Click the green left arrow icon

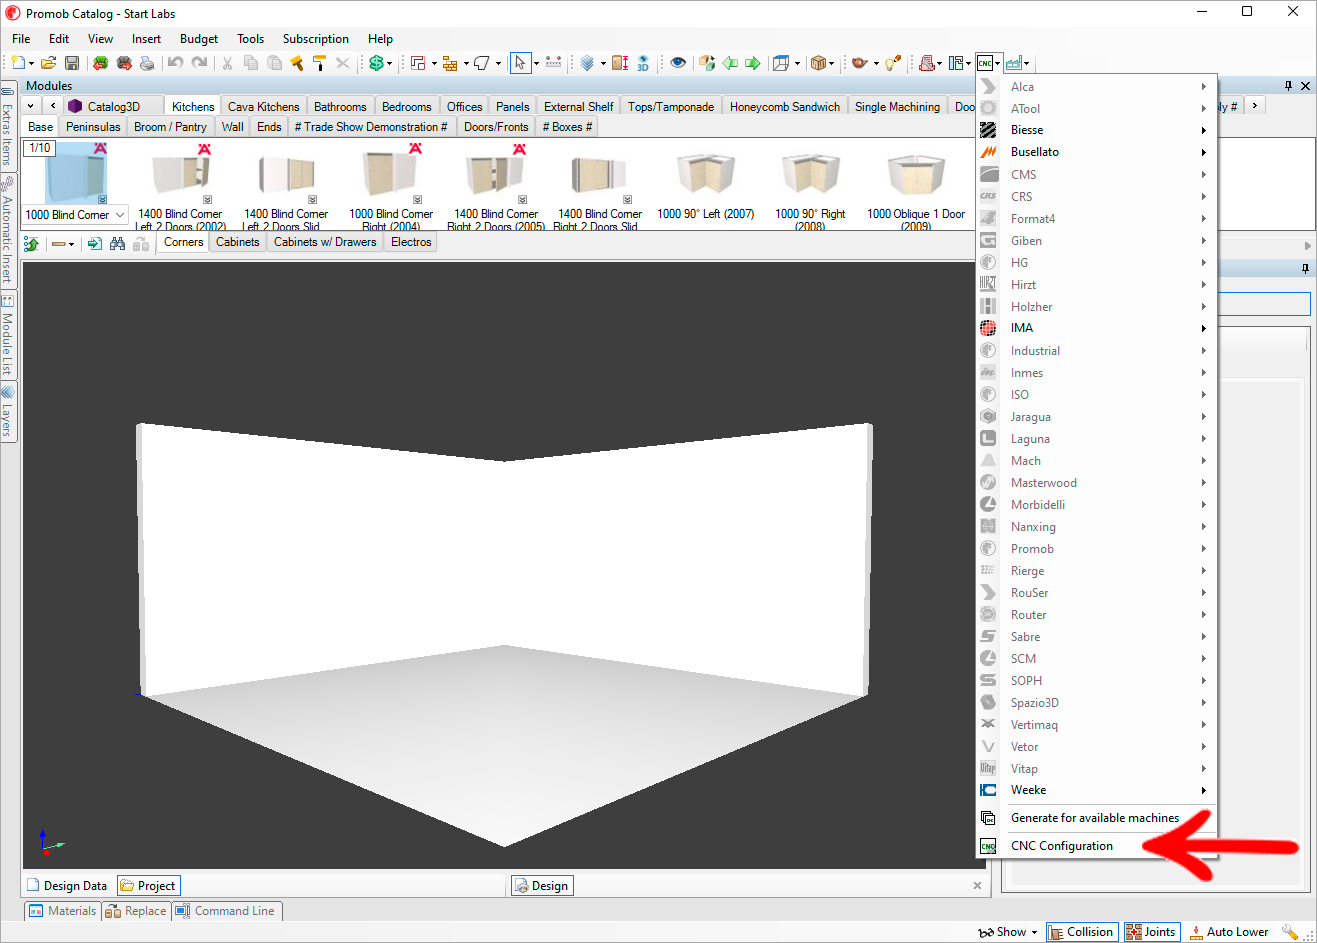tap(731, 63)
